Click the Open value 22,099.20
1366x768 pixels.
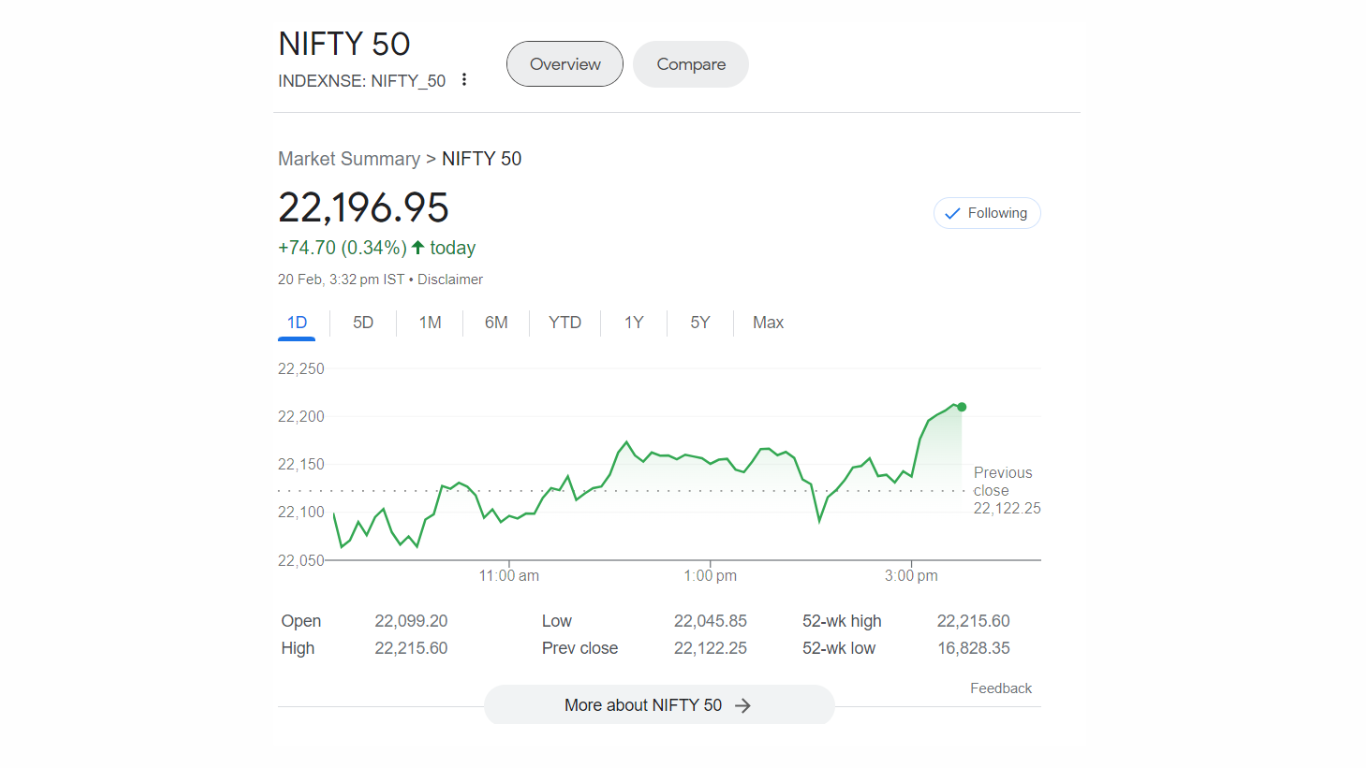[411, 621]
